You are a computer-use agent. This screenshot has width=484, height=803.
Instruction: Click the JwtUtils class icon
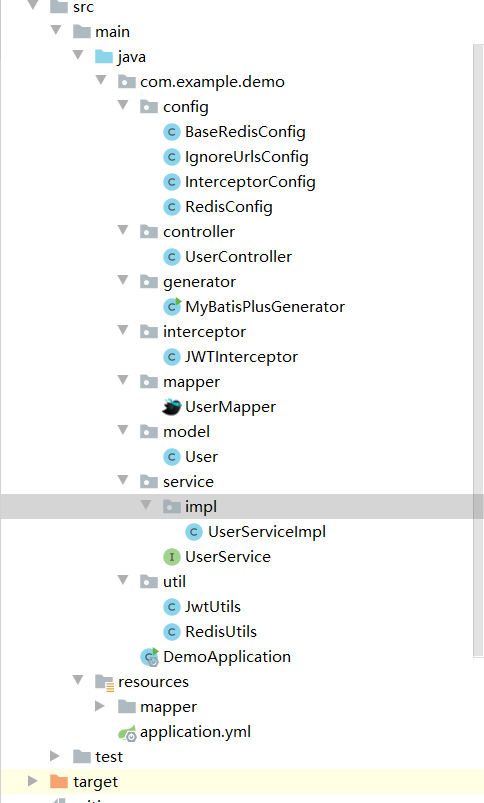click(172, 607)
